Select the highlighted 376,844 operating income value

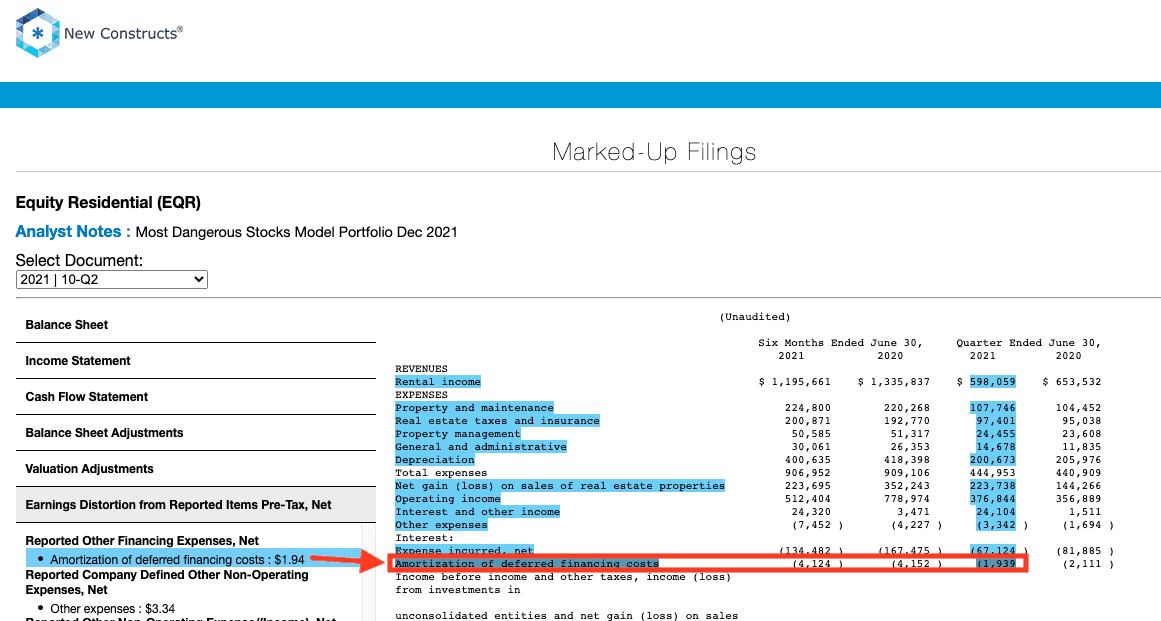993,499
